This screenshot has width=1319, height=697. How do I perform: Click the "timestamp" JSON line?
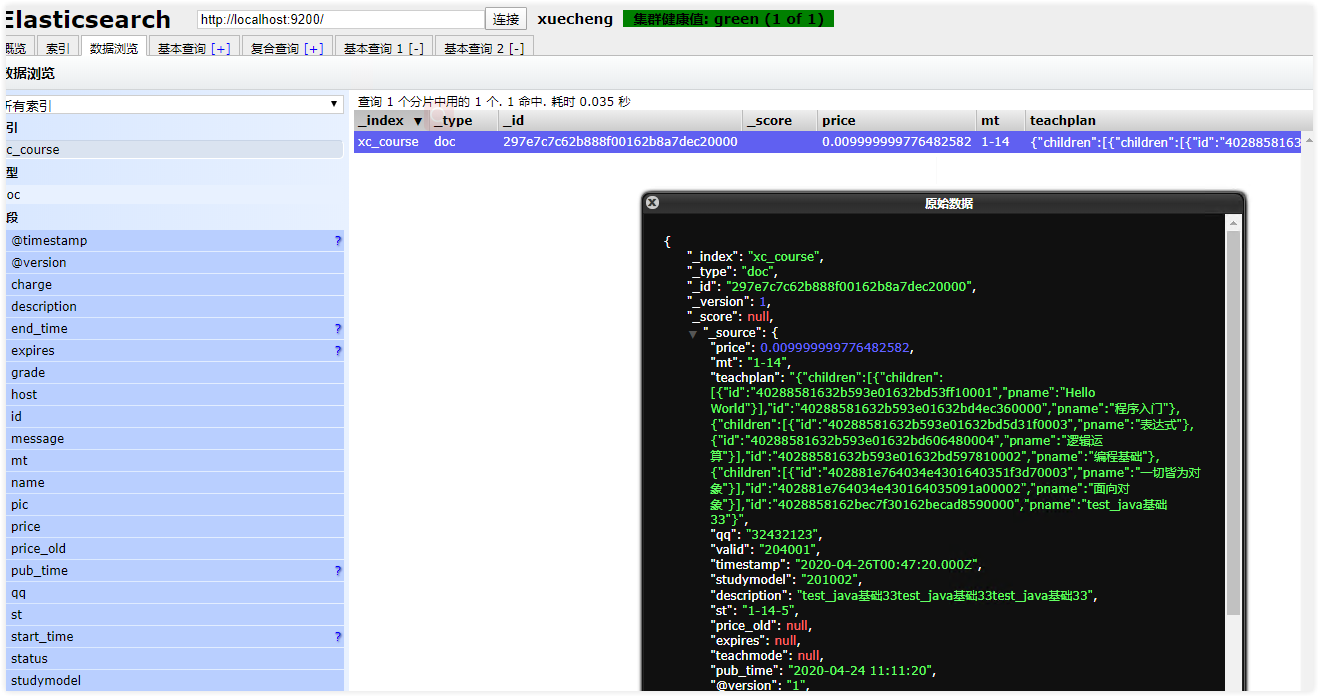click(x=847, y=565)
